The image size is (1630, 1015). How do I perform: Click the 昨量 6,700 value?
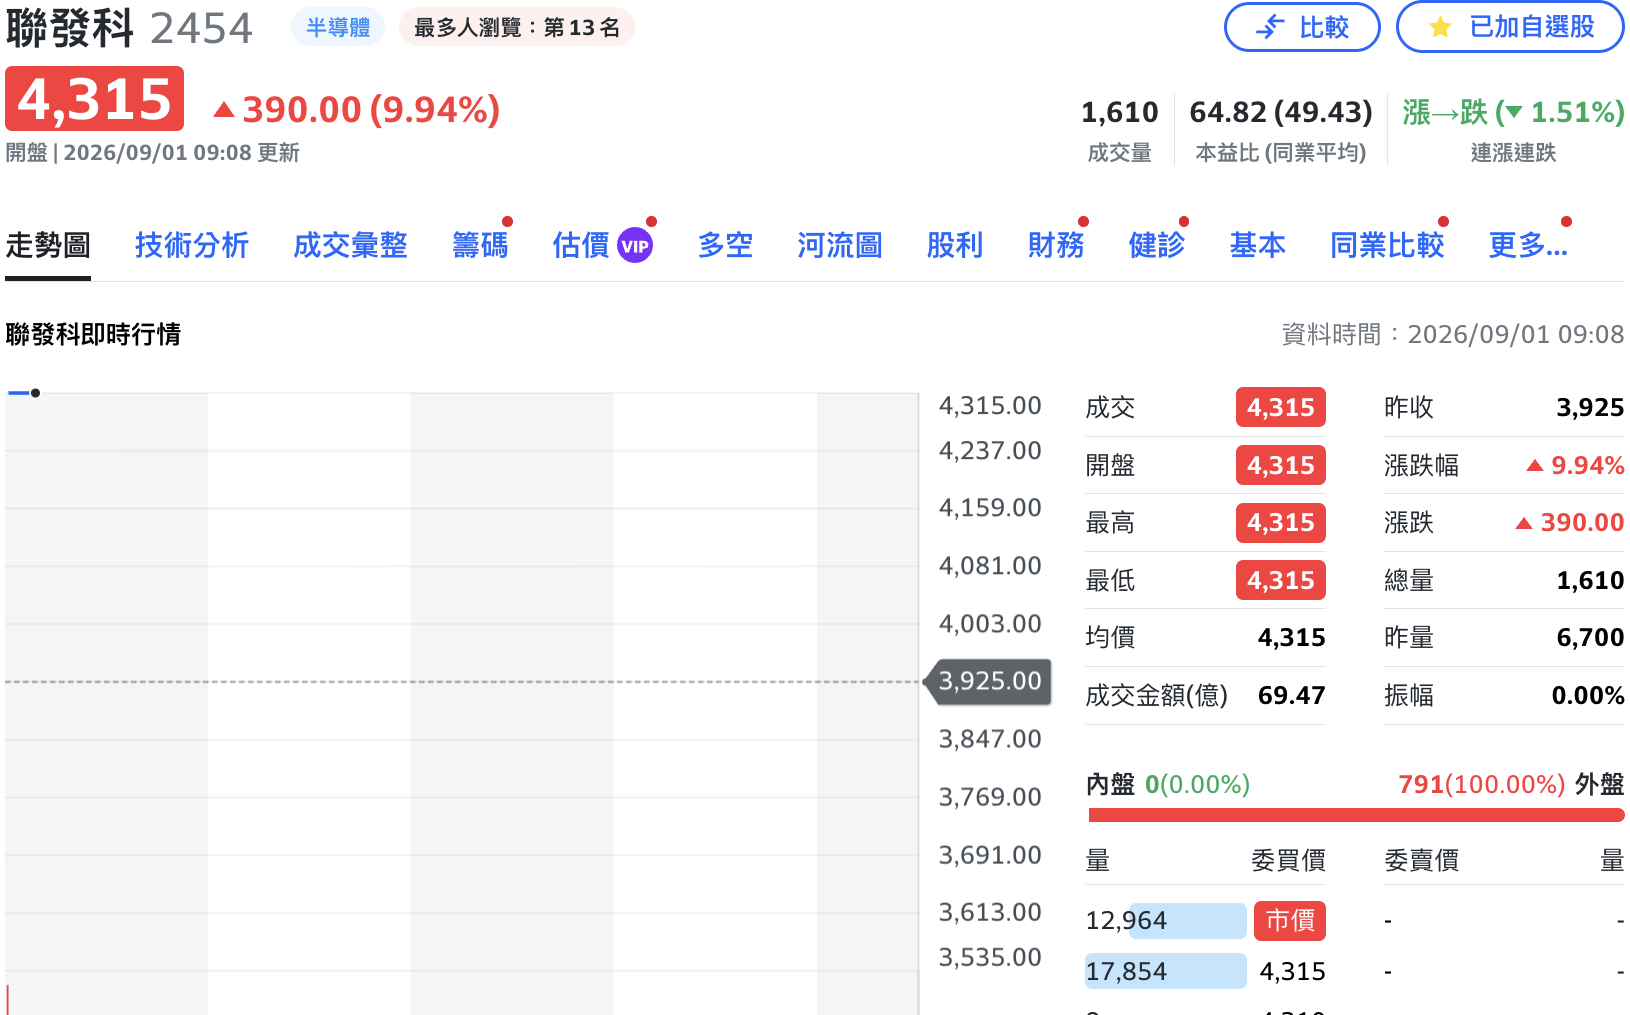[x=1590, y=637]
